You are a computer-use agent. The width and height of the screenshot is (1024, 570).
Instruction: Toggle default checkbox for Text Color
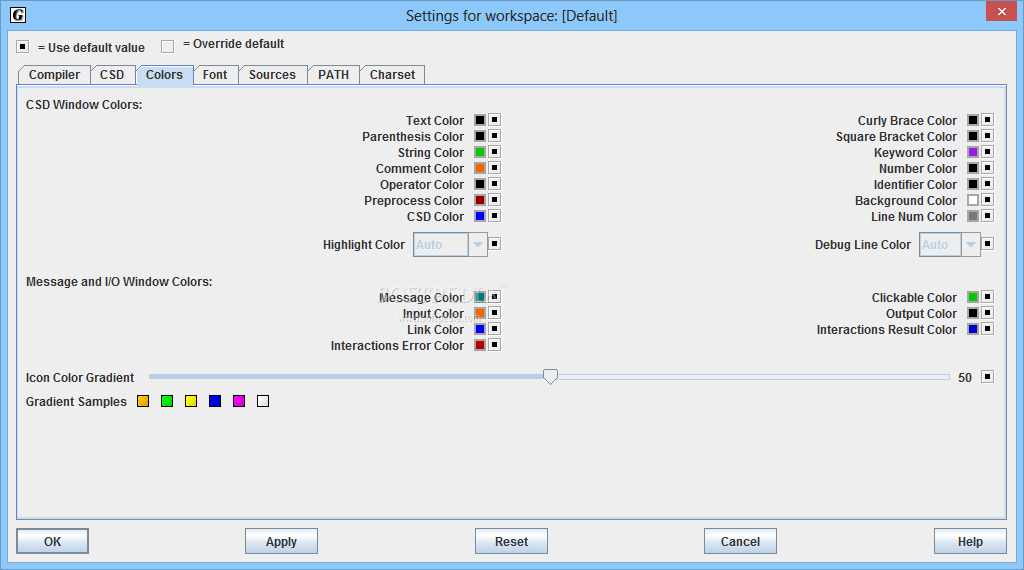point(494,120)
